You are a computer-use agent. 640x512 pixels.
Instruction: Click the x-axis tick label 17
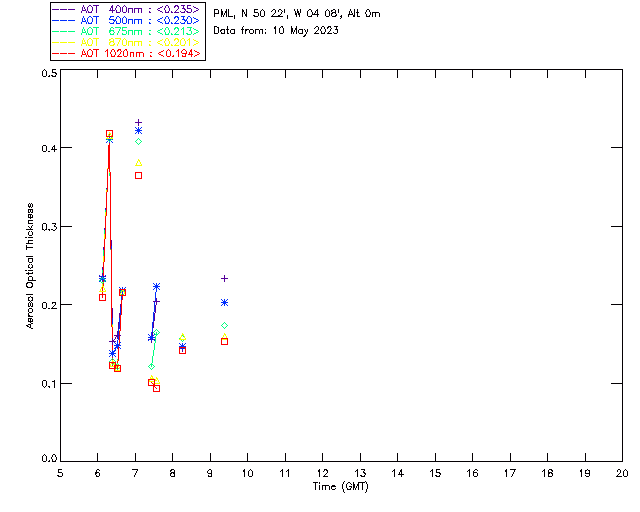pos(510,473)
